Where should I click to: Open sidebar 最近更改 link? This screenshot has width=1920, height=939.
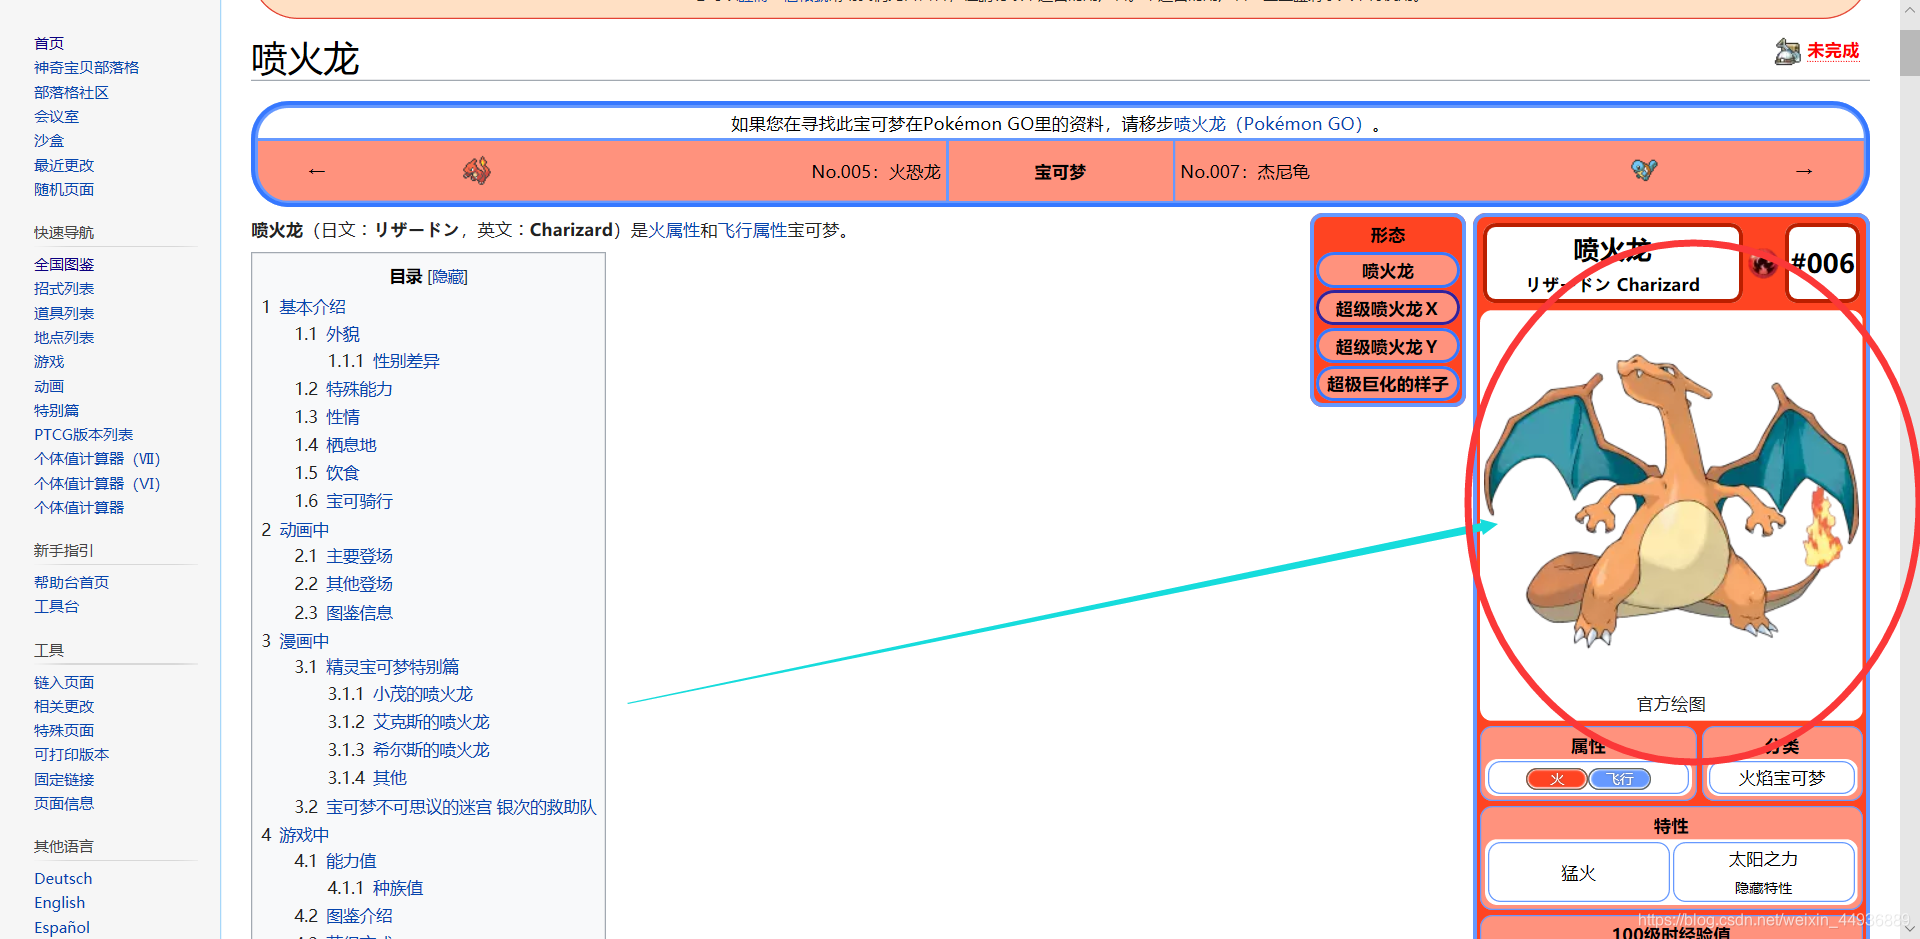64,165
